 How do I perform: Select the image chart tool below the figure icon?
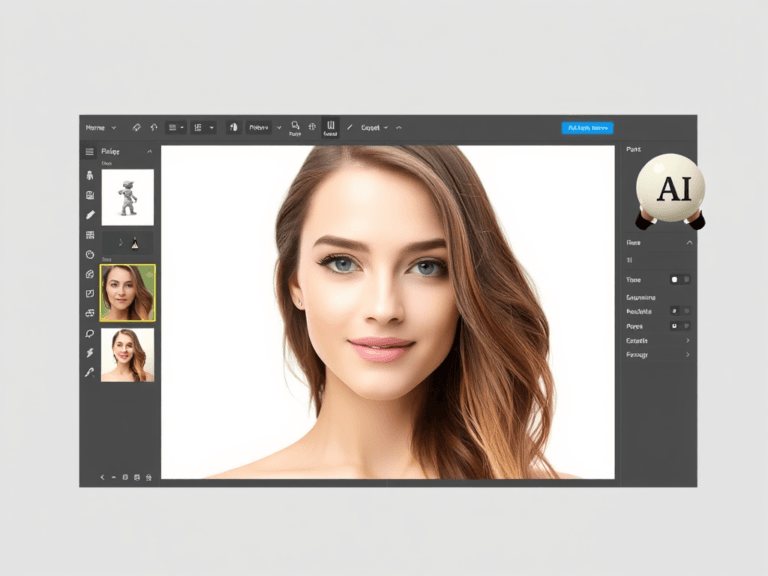coord(90,195)
